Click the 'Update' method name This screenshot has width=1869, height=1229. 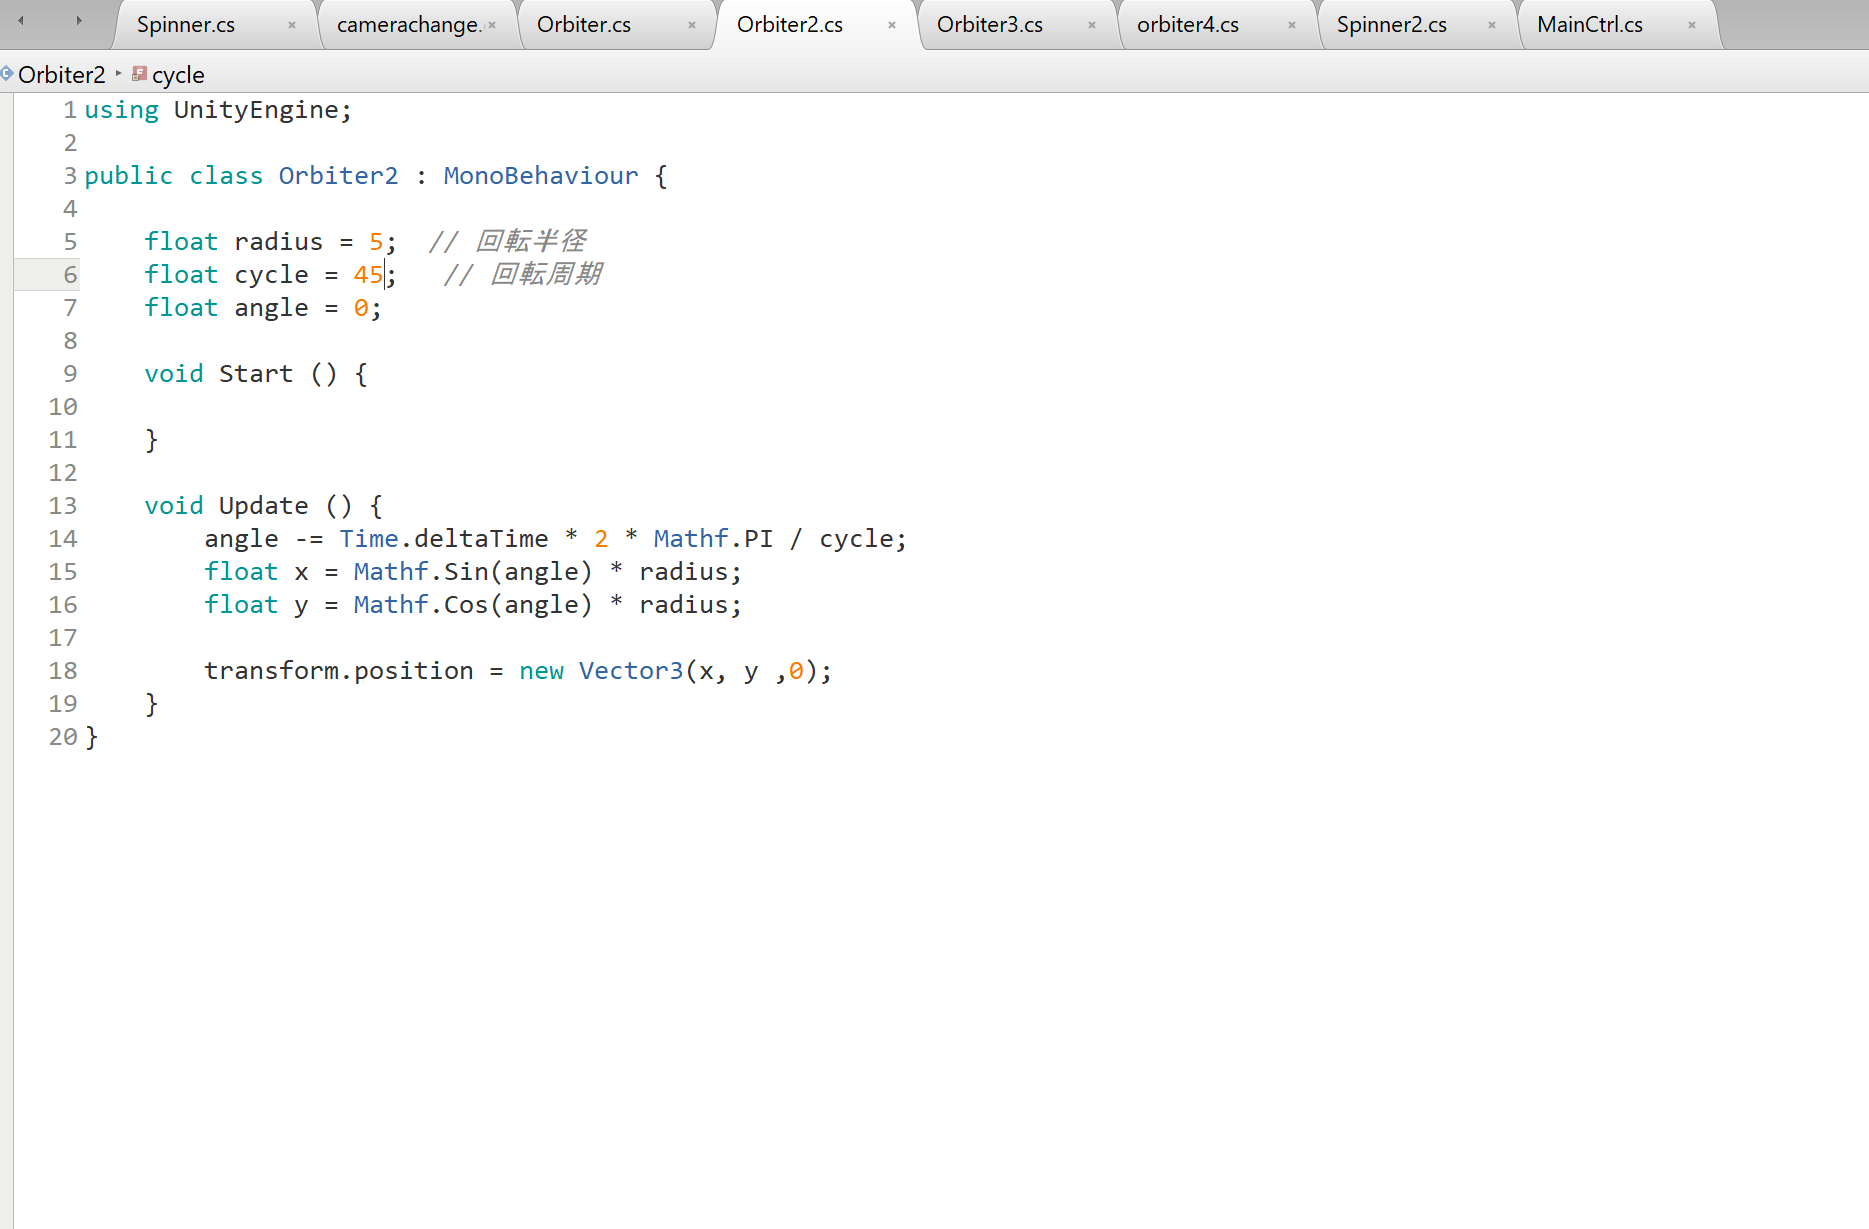click(264, 506)
